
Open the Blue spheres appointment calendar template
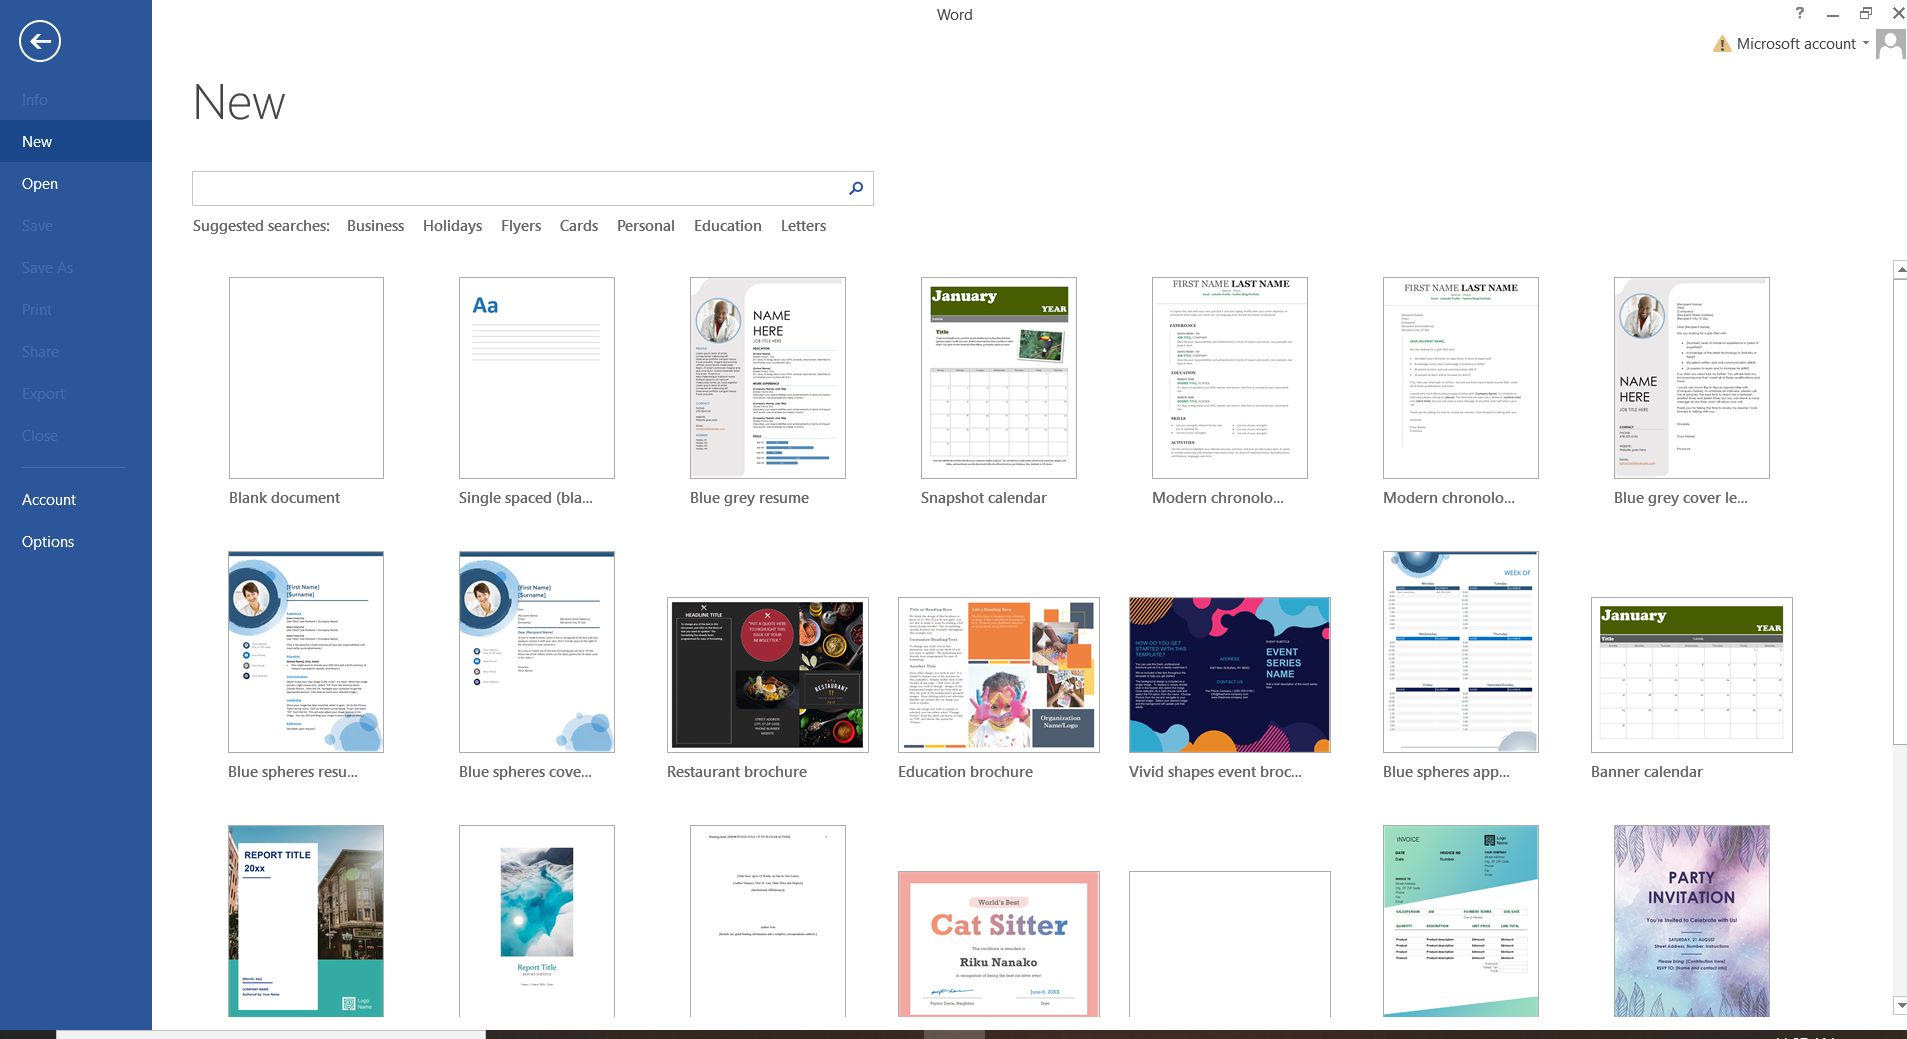(x=1461, y=652)
